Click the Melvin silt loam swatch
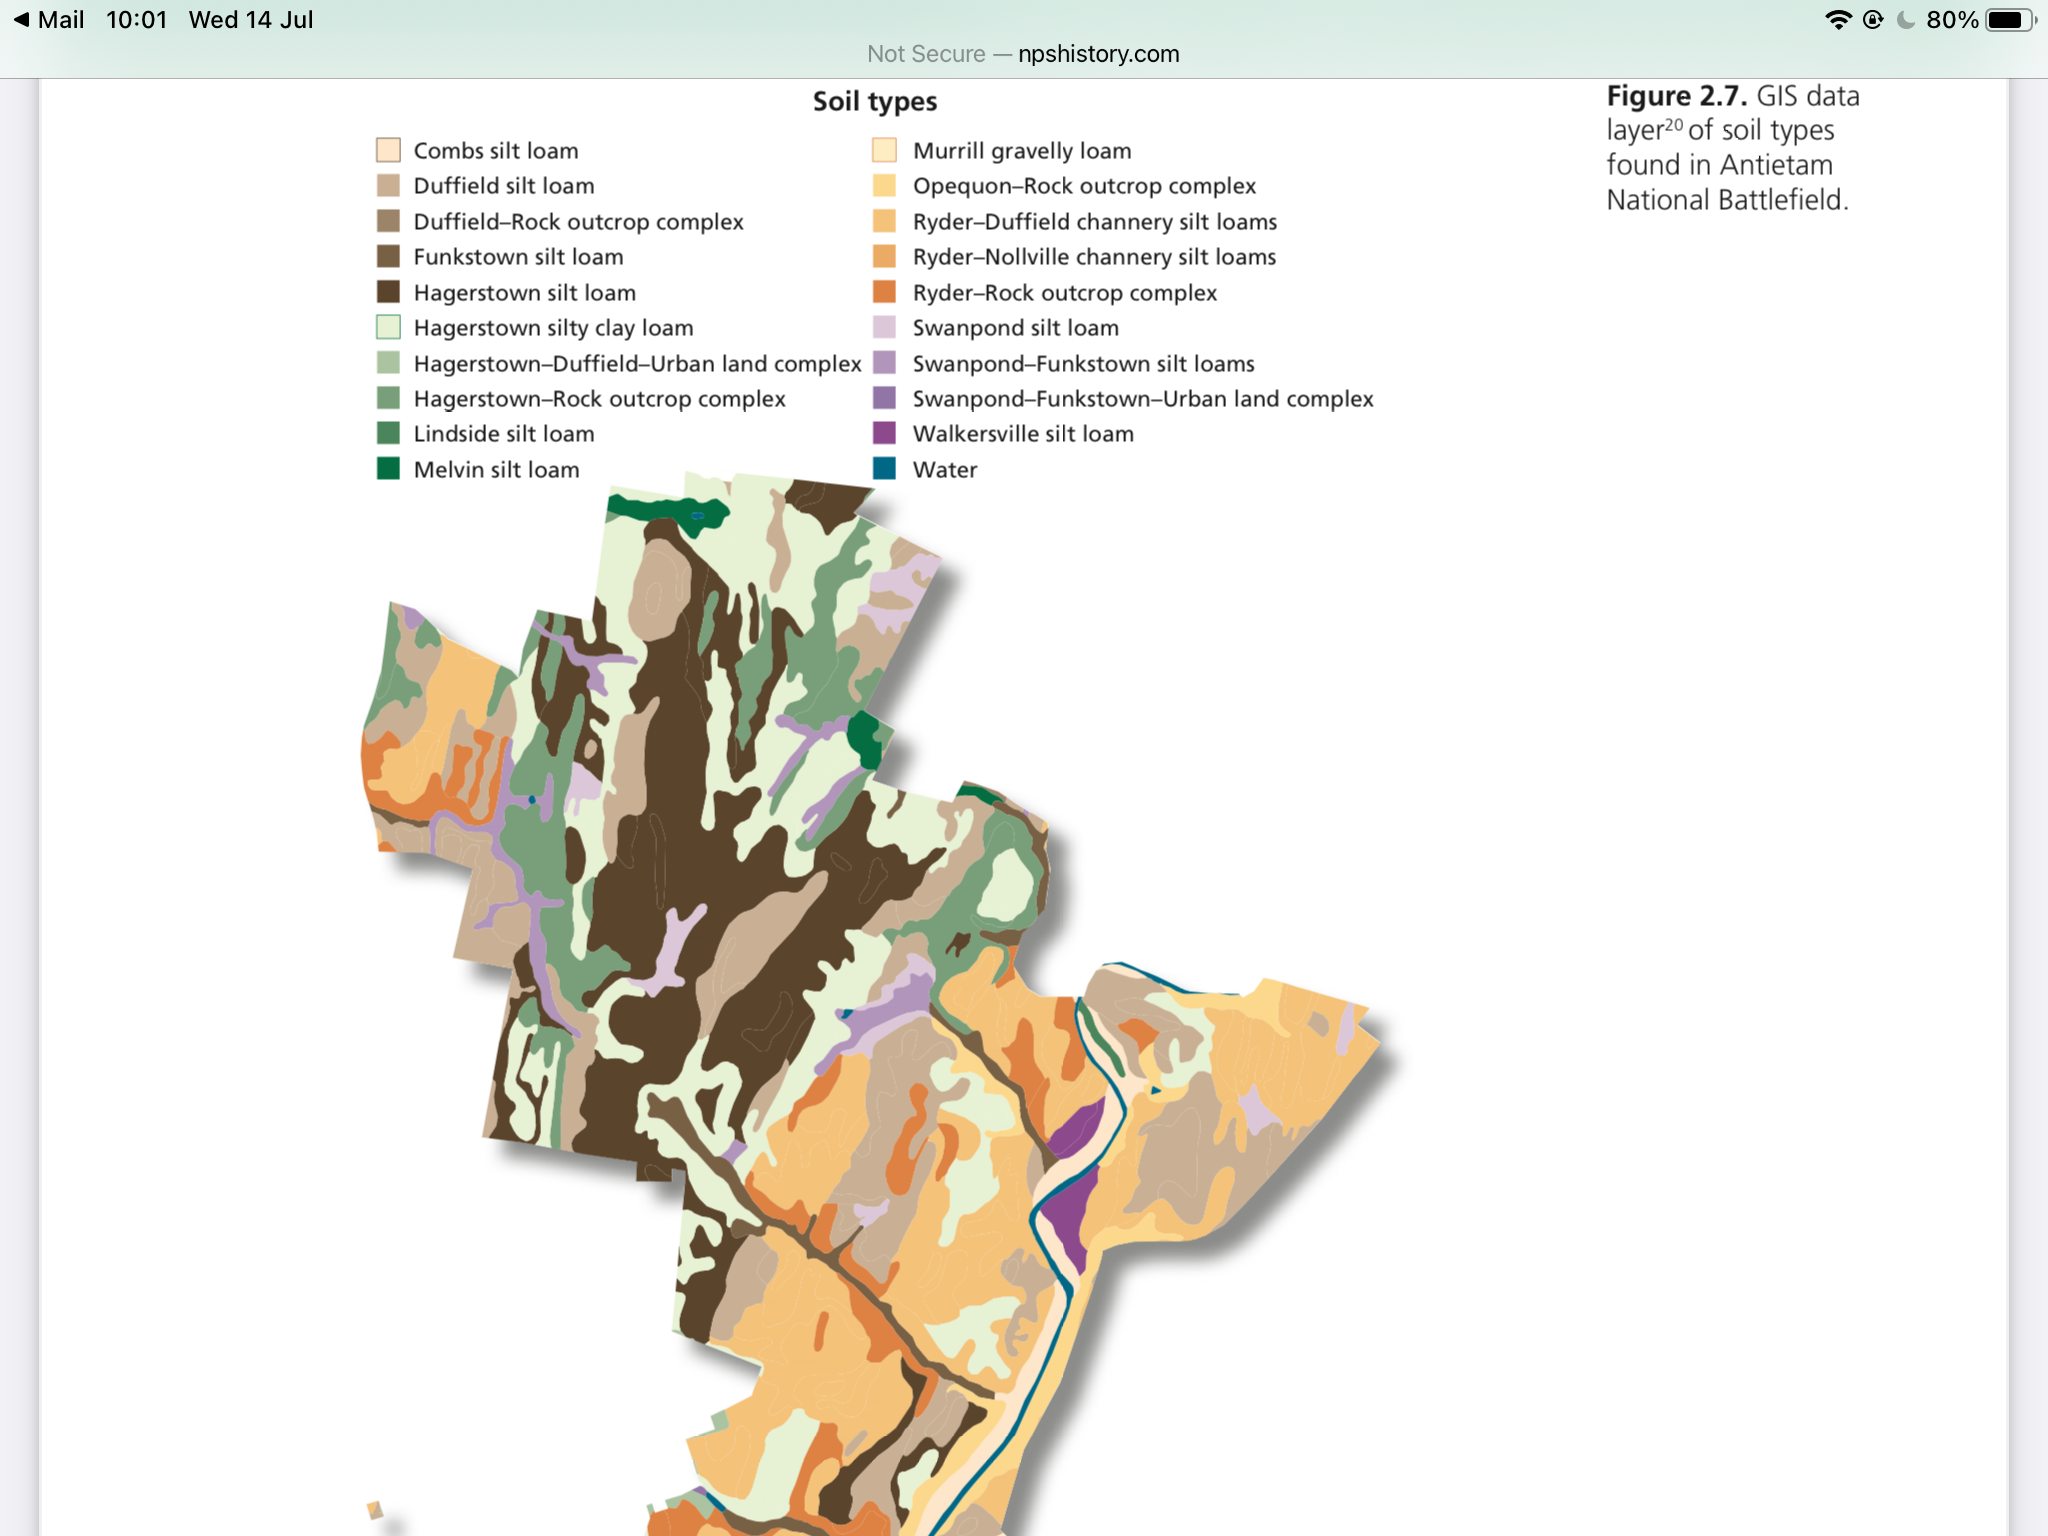Image resolution: width=2048 pixels, height=1536 pixels. coord(388,469)
